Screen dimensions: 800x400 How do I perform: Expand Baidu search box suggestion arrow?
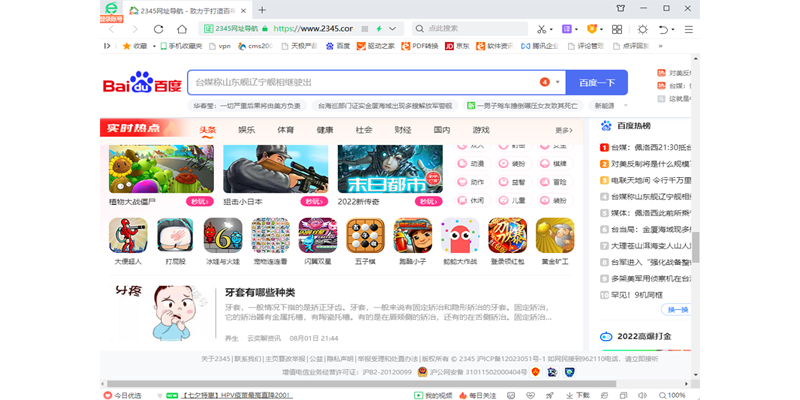click(x=557, y=82)
